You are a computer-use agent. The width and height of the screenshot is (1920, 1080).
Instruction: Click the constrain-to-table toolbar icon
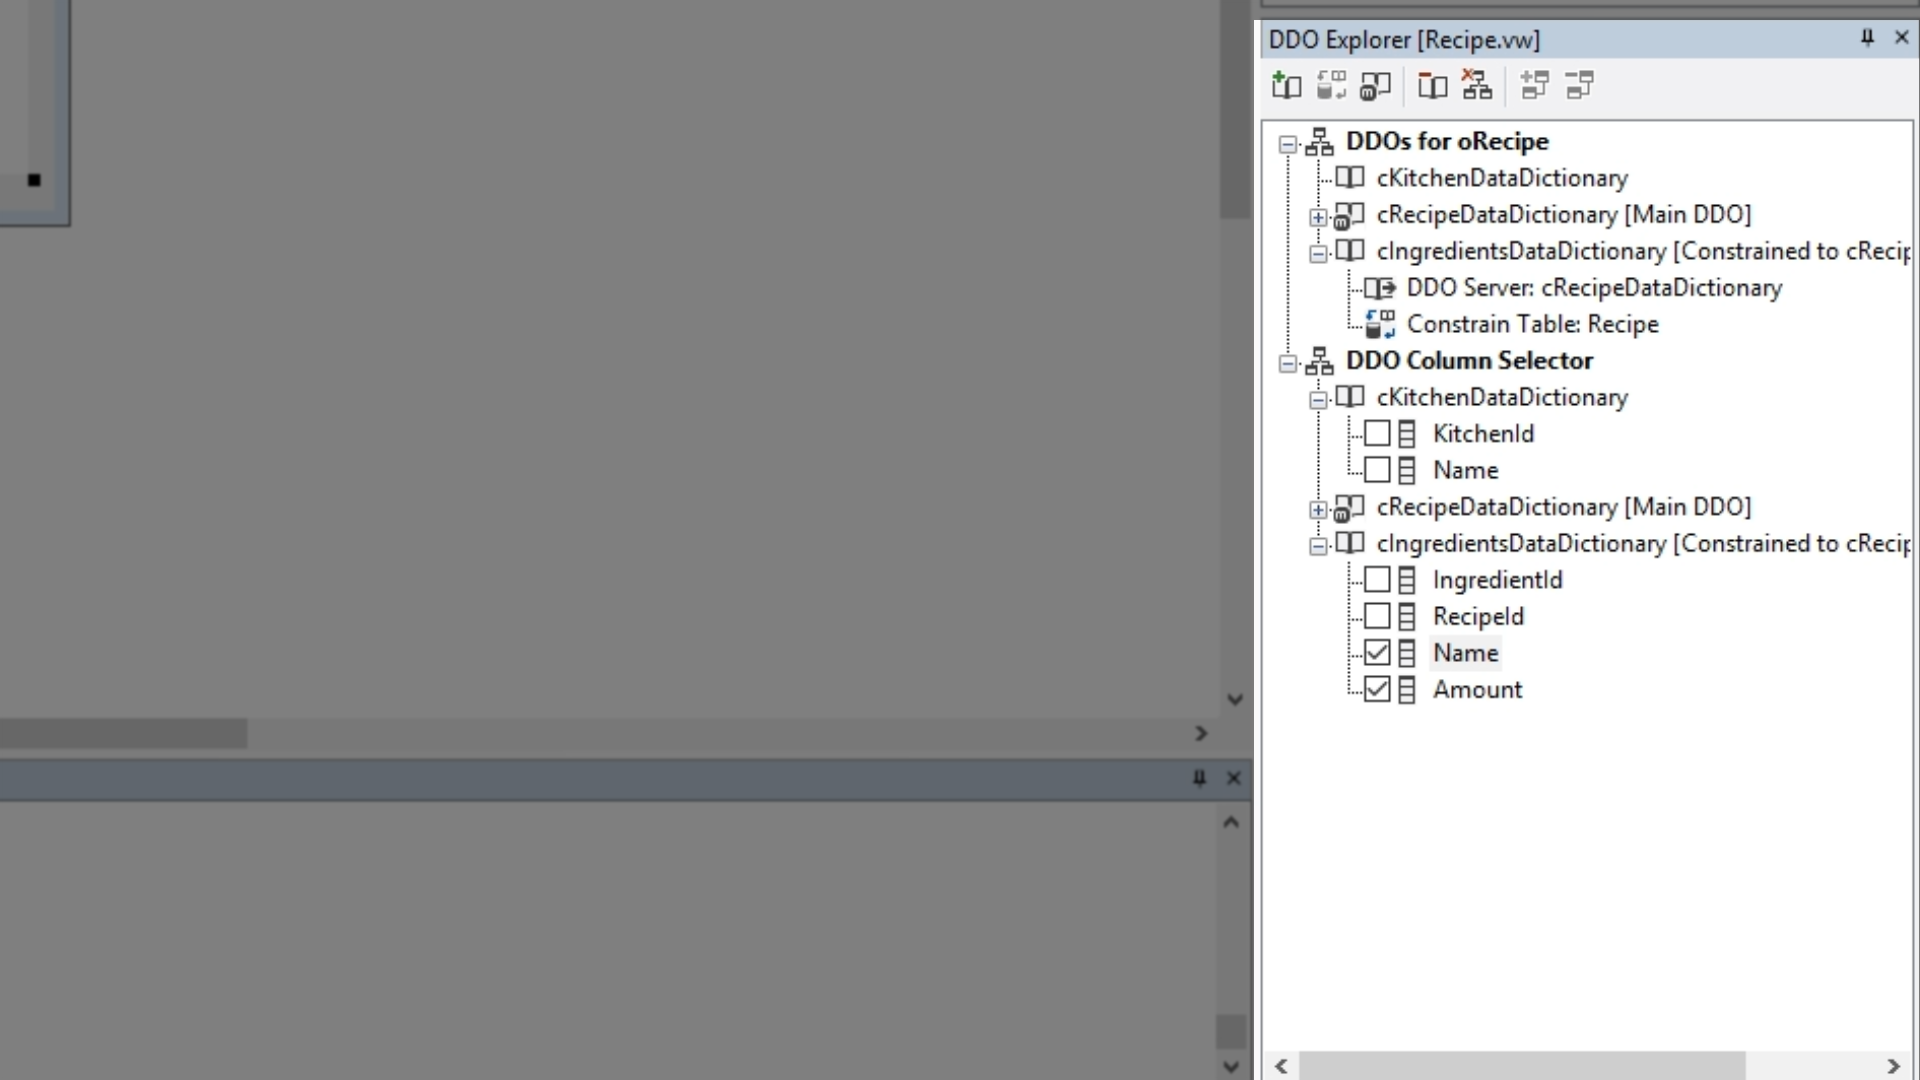[1331, 86]
